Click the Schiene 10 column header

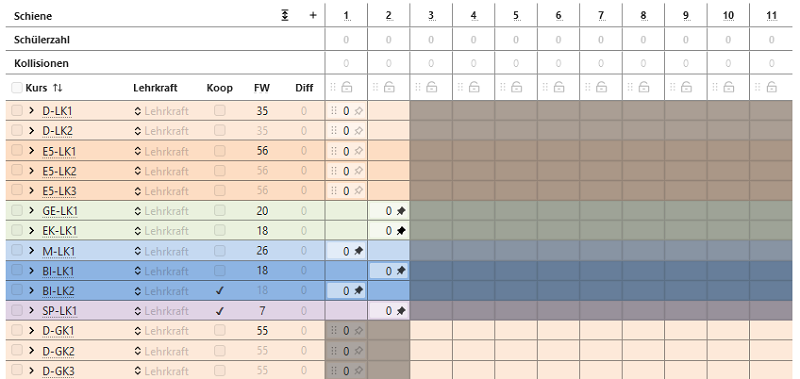click(x=728, y=16)
